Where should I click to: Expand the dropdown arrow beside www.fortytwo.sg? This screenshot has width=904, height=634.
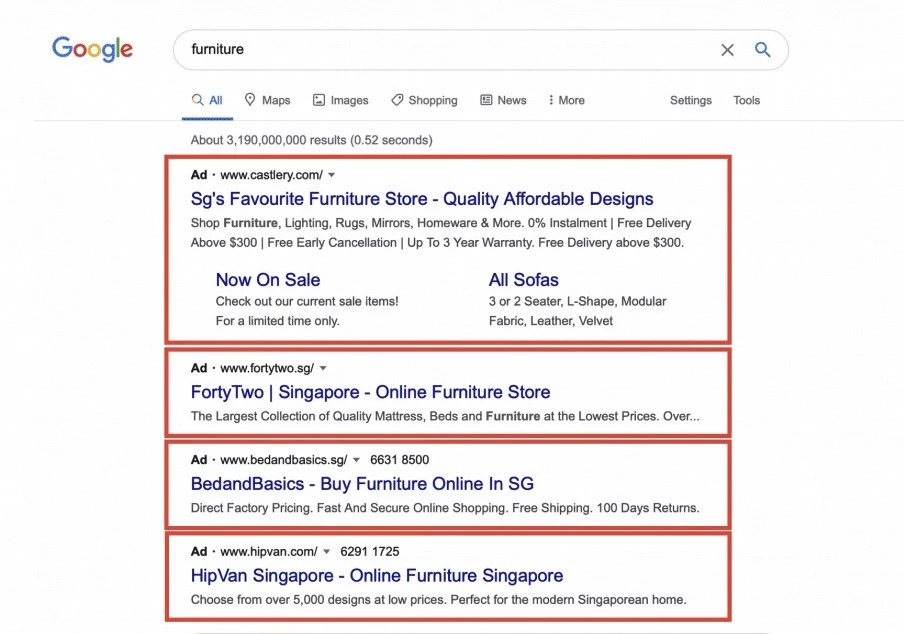(323, 368)
